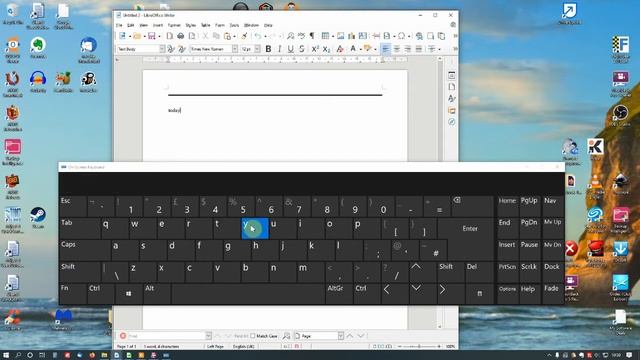Screen dimensions: 640x360
Task: Click the Justified alignment icon
Action: click(x=418, y=49)
